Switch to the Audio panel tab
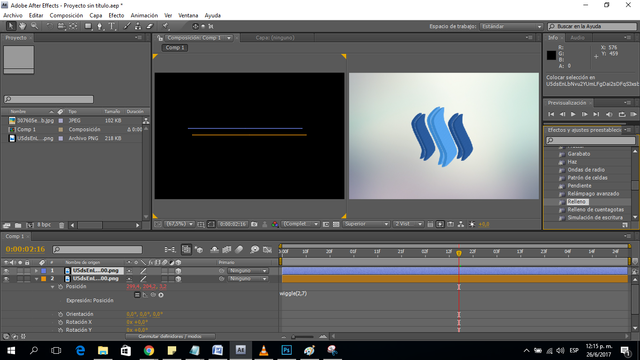This screenshot has width=640, height=360. 577,38
